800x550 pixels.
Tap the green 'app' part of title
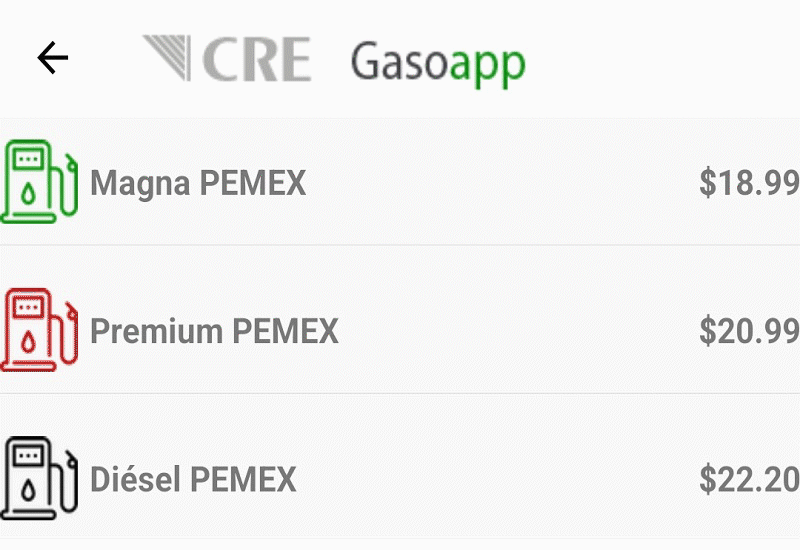[487, 64]
